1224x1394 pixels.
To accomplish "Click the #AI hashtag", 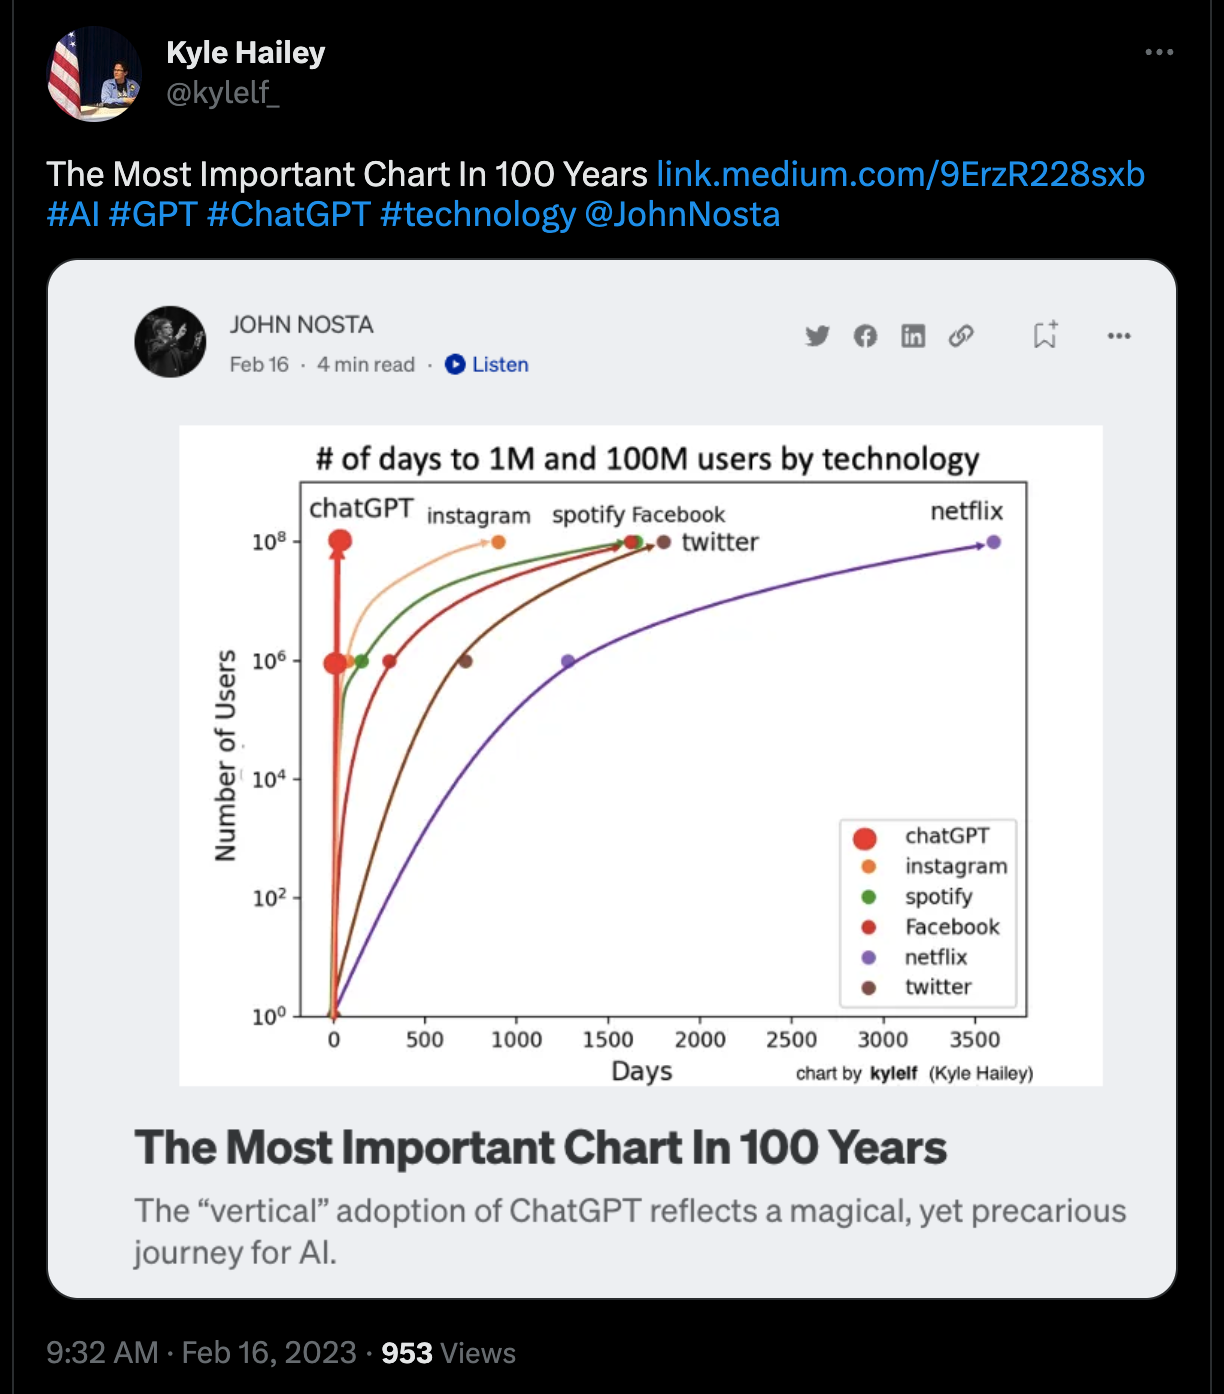I will coord(73,215).
